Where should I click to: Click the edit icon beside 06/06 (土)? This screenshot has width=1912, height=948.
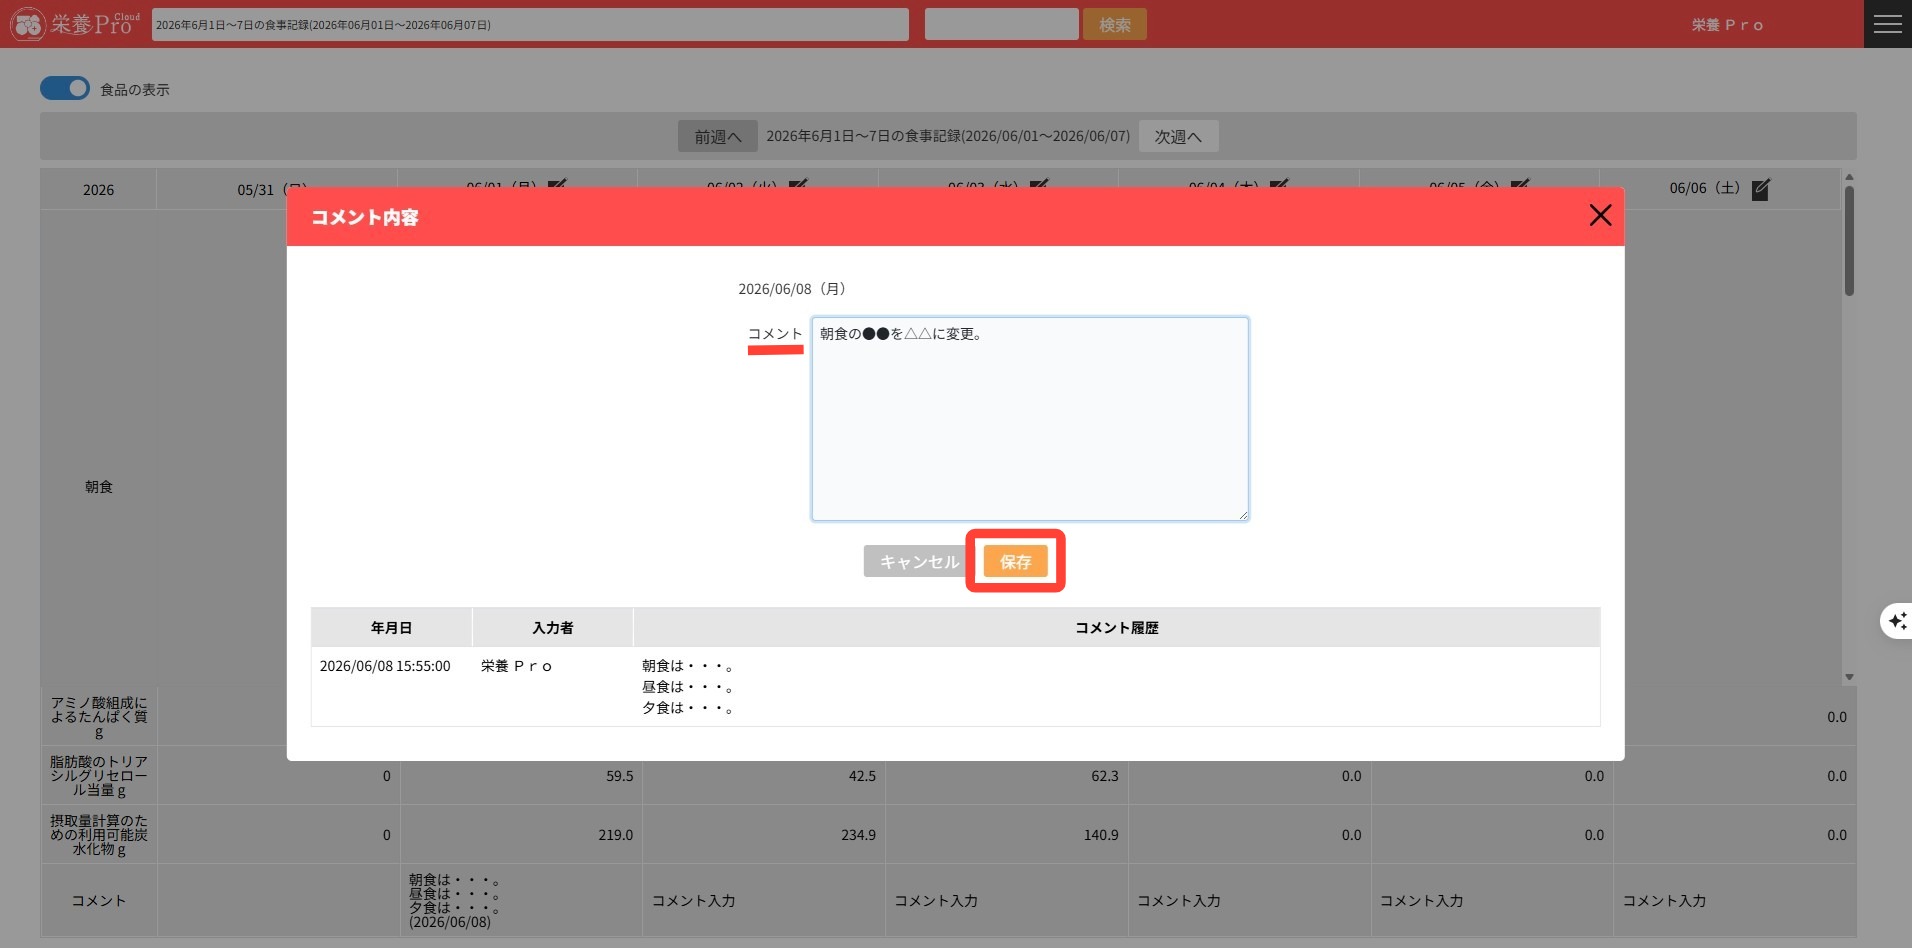tap(1761, 189)
